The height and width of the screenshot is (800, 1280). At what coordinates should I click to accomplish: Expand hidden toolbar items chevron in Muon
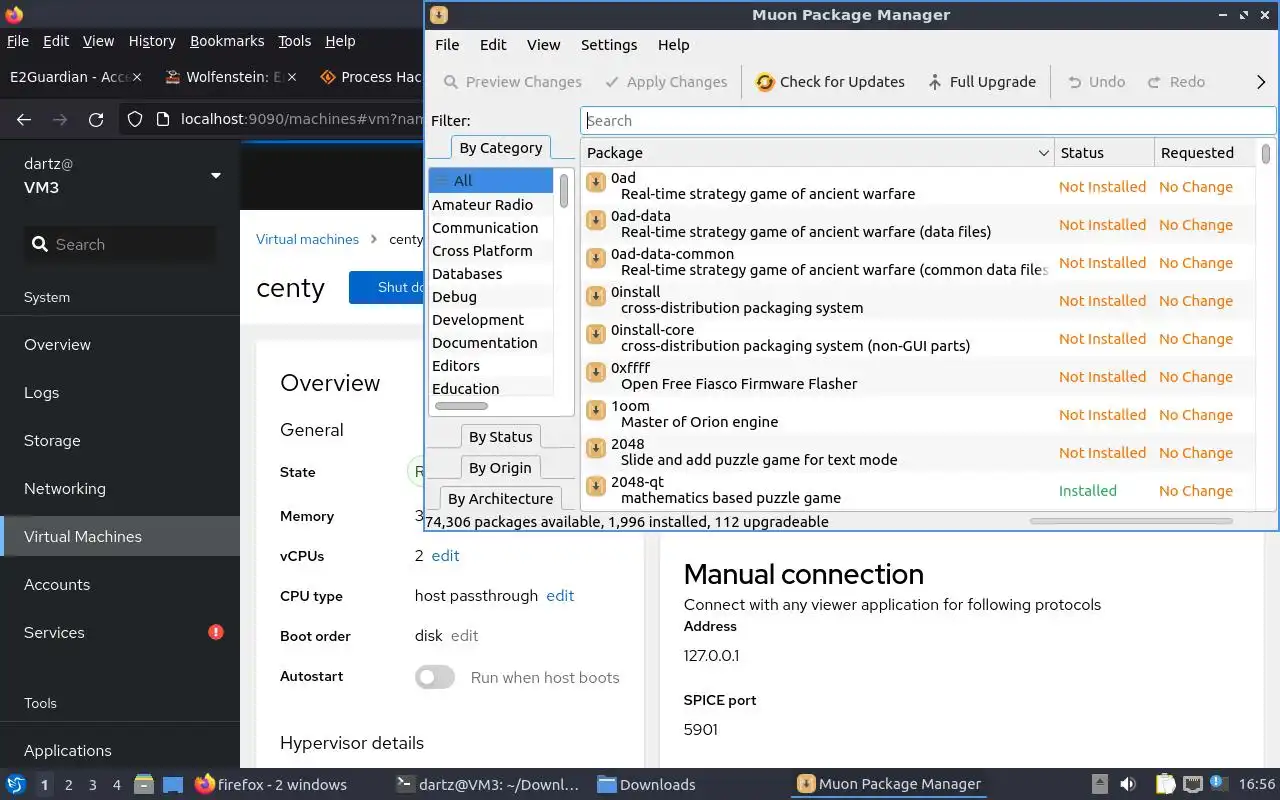[x=1260, y=82]
